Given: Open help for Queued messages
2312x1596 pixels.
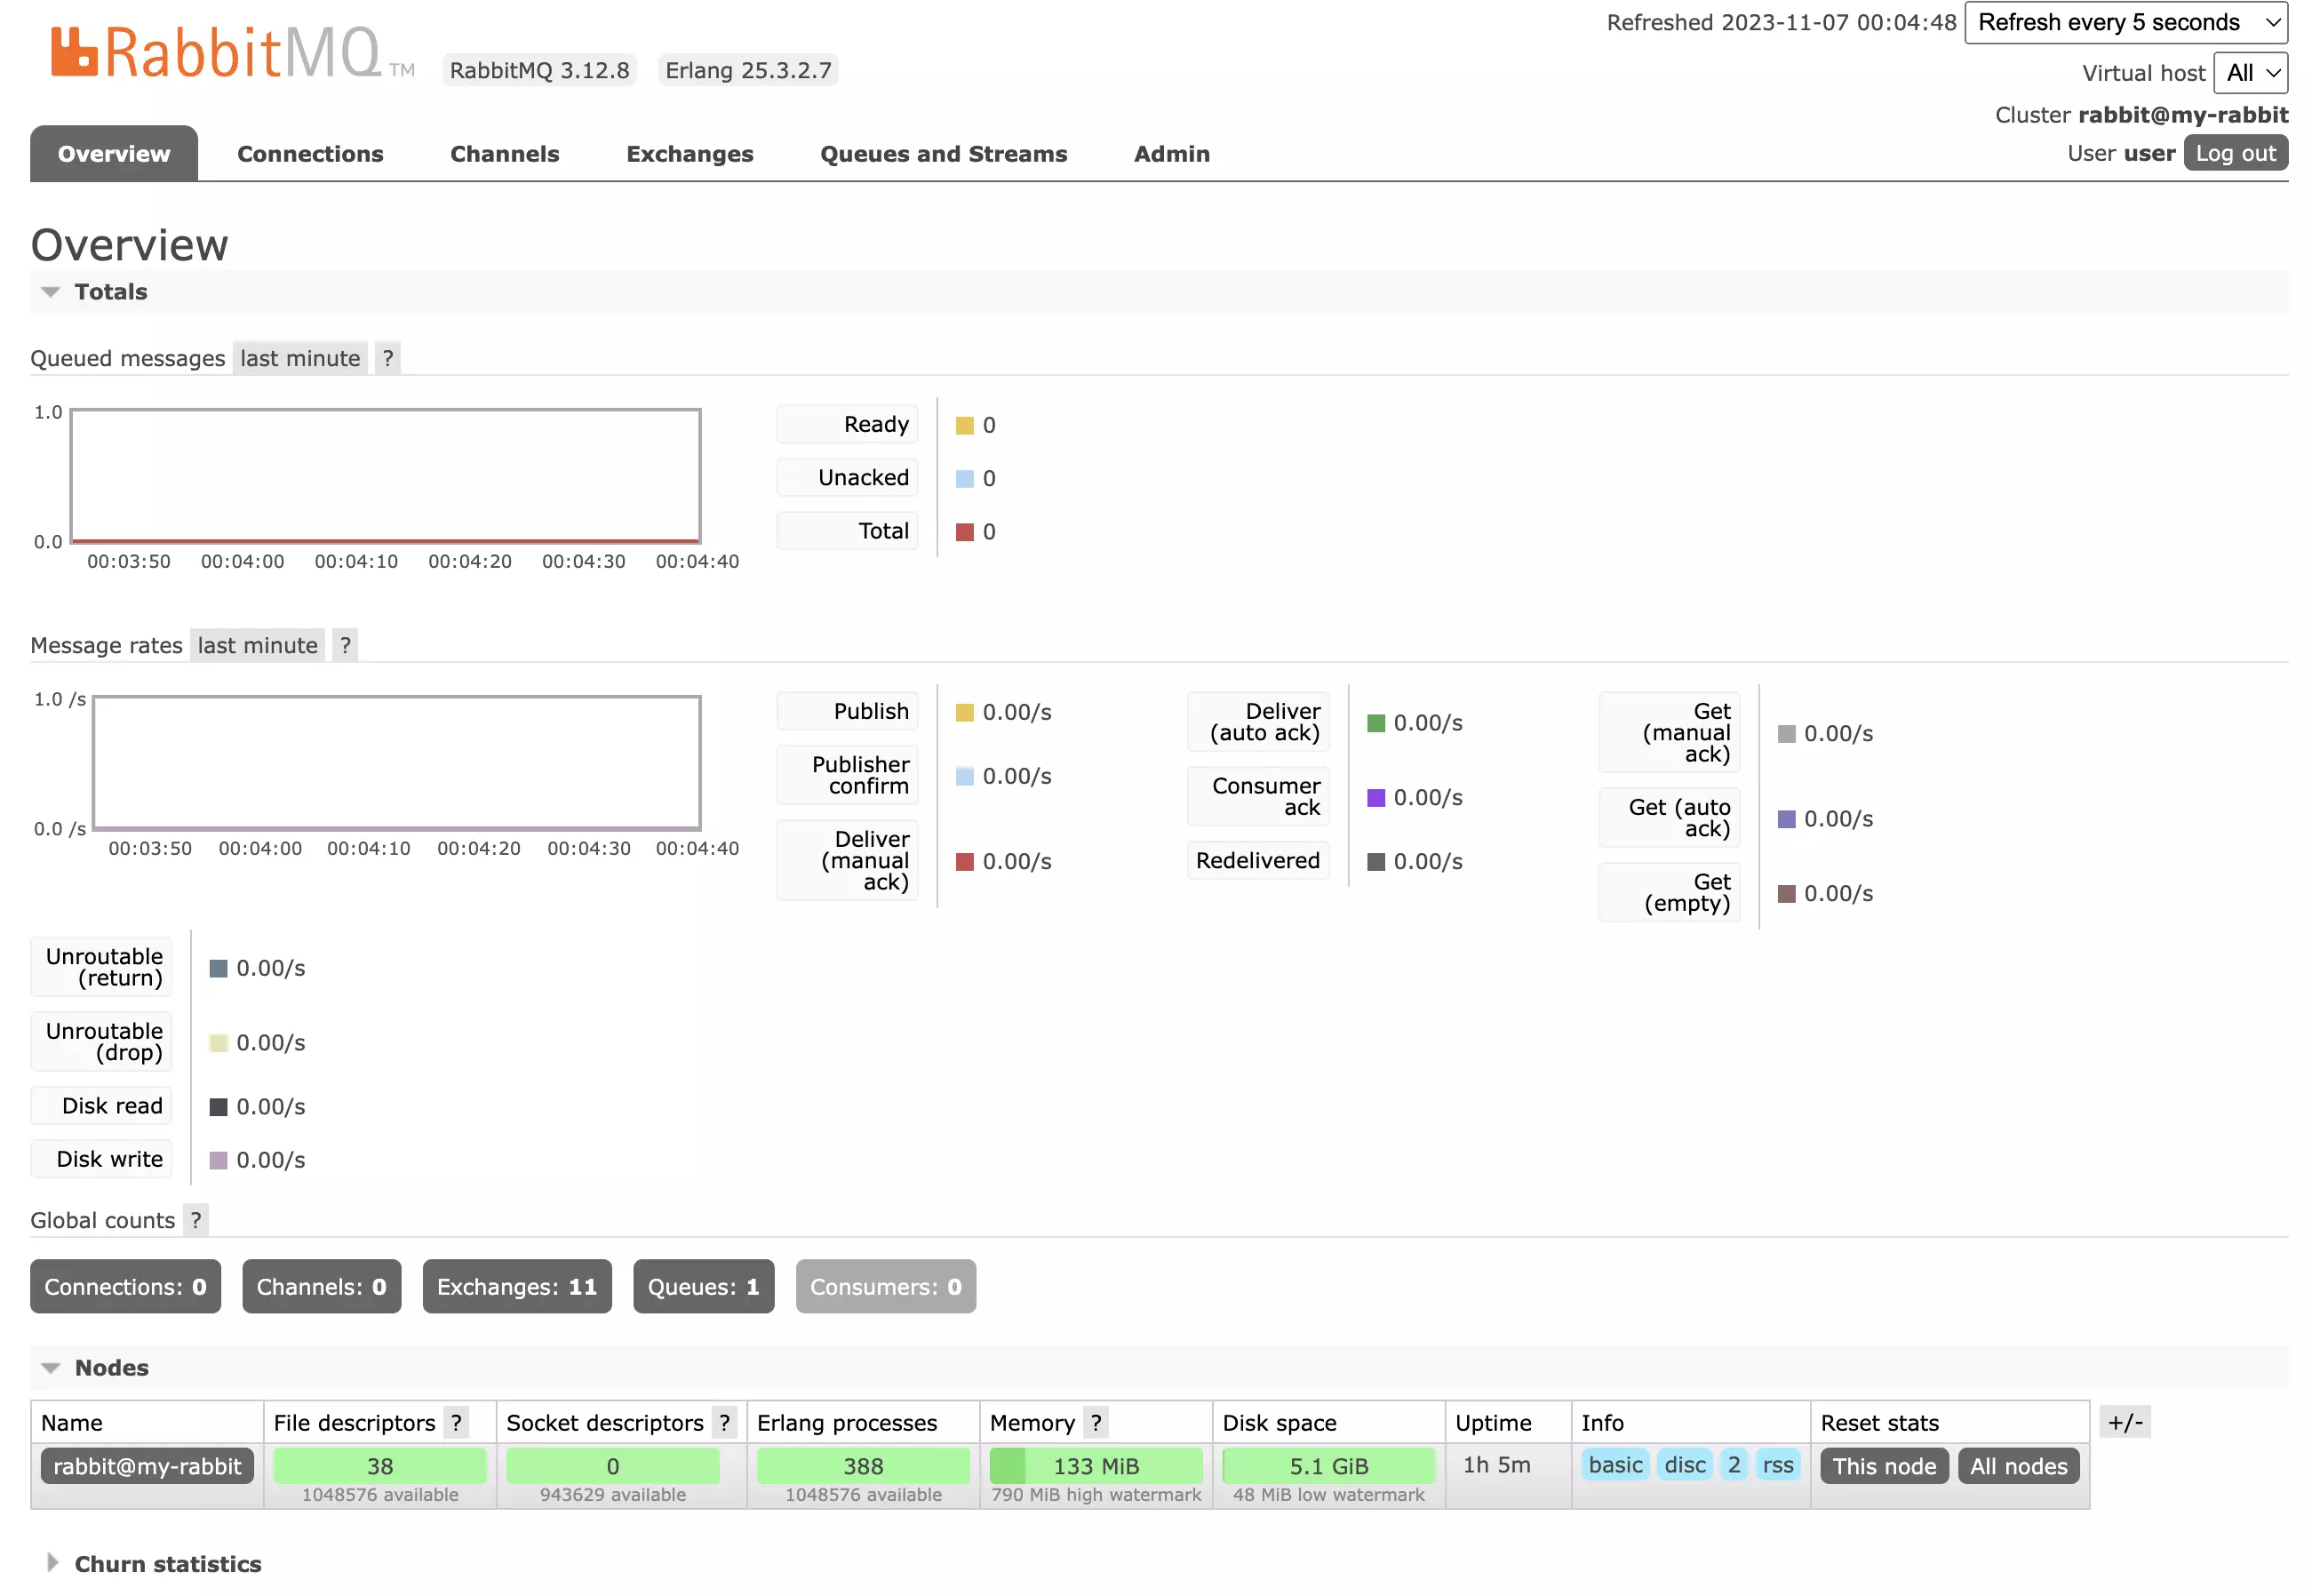Looking at the screenshot, I should 388,358.
